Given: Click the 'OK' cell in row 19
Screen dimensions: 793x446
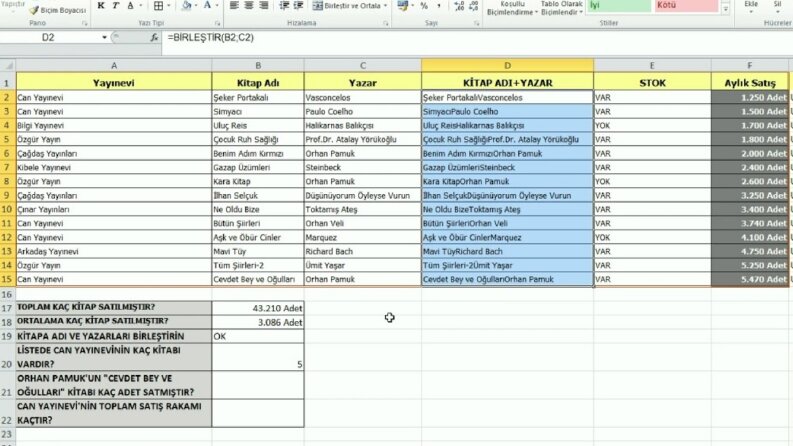Looking at the screenshot, I should [258, 336].
